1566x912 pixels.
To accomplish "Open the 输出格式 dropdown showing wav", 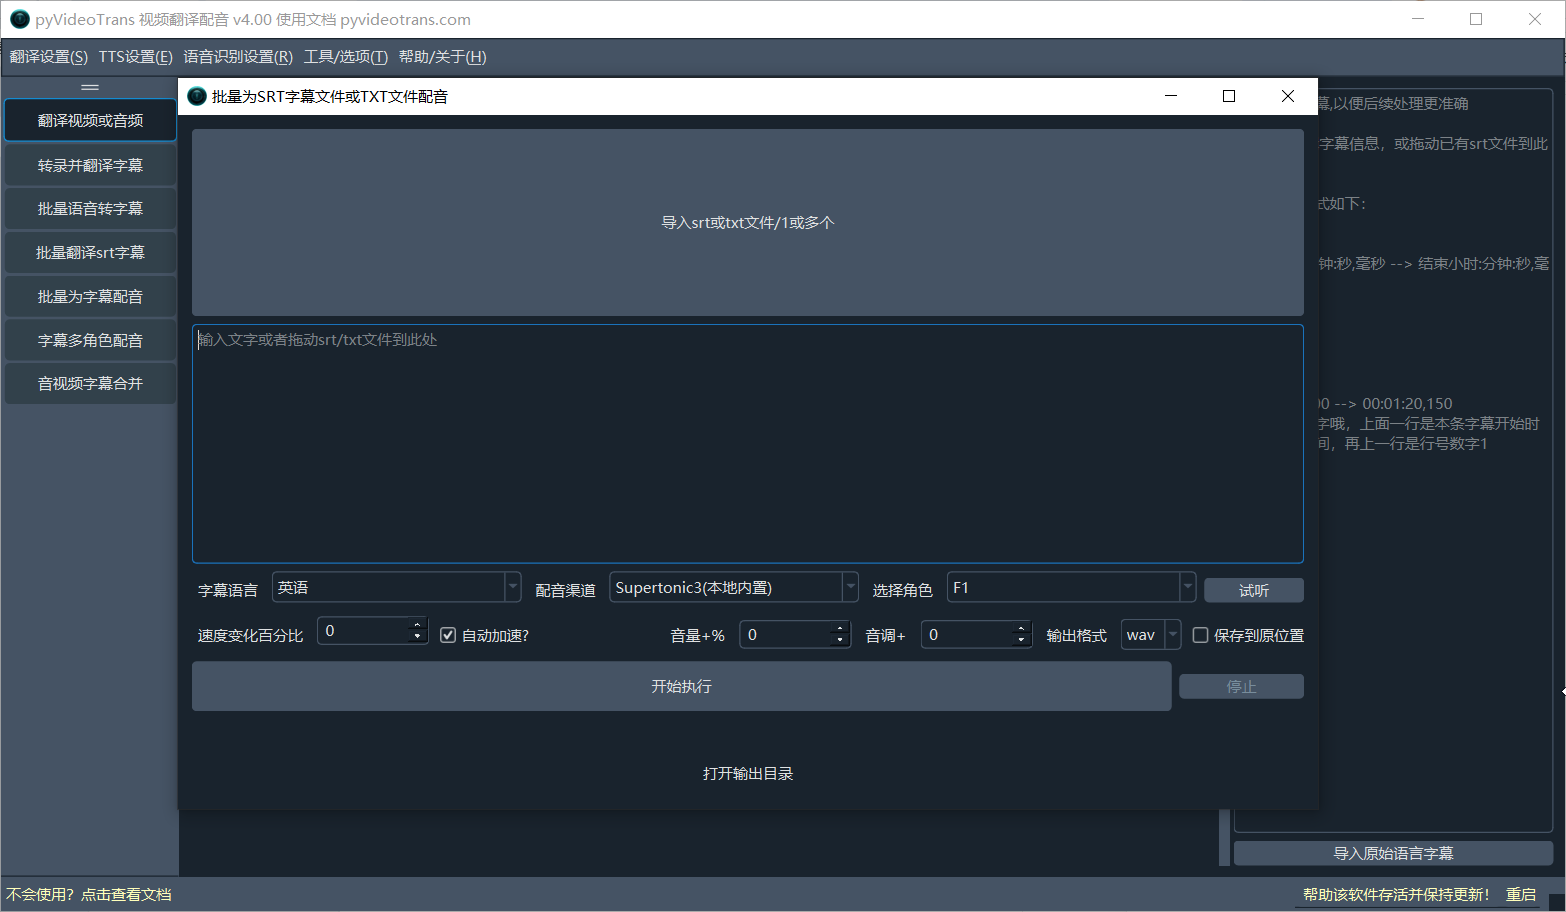I will coord(1151,635).
